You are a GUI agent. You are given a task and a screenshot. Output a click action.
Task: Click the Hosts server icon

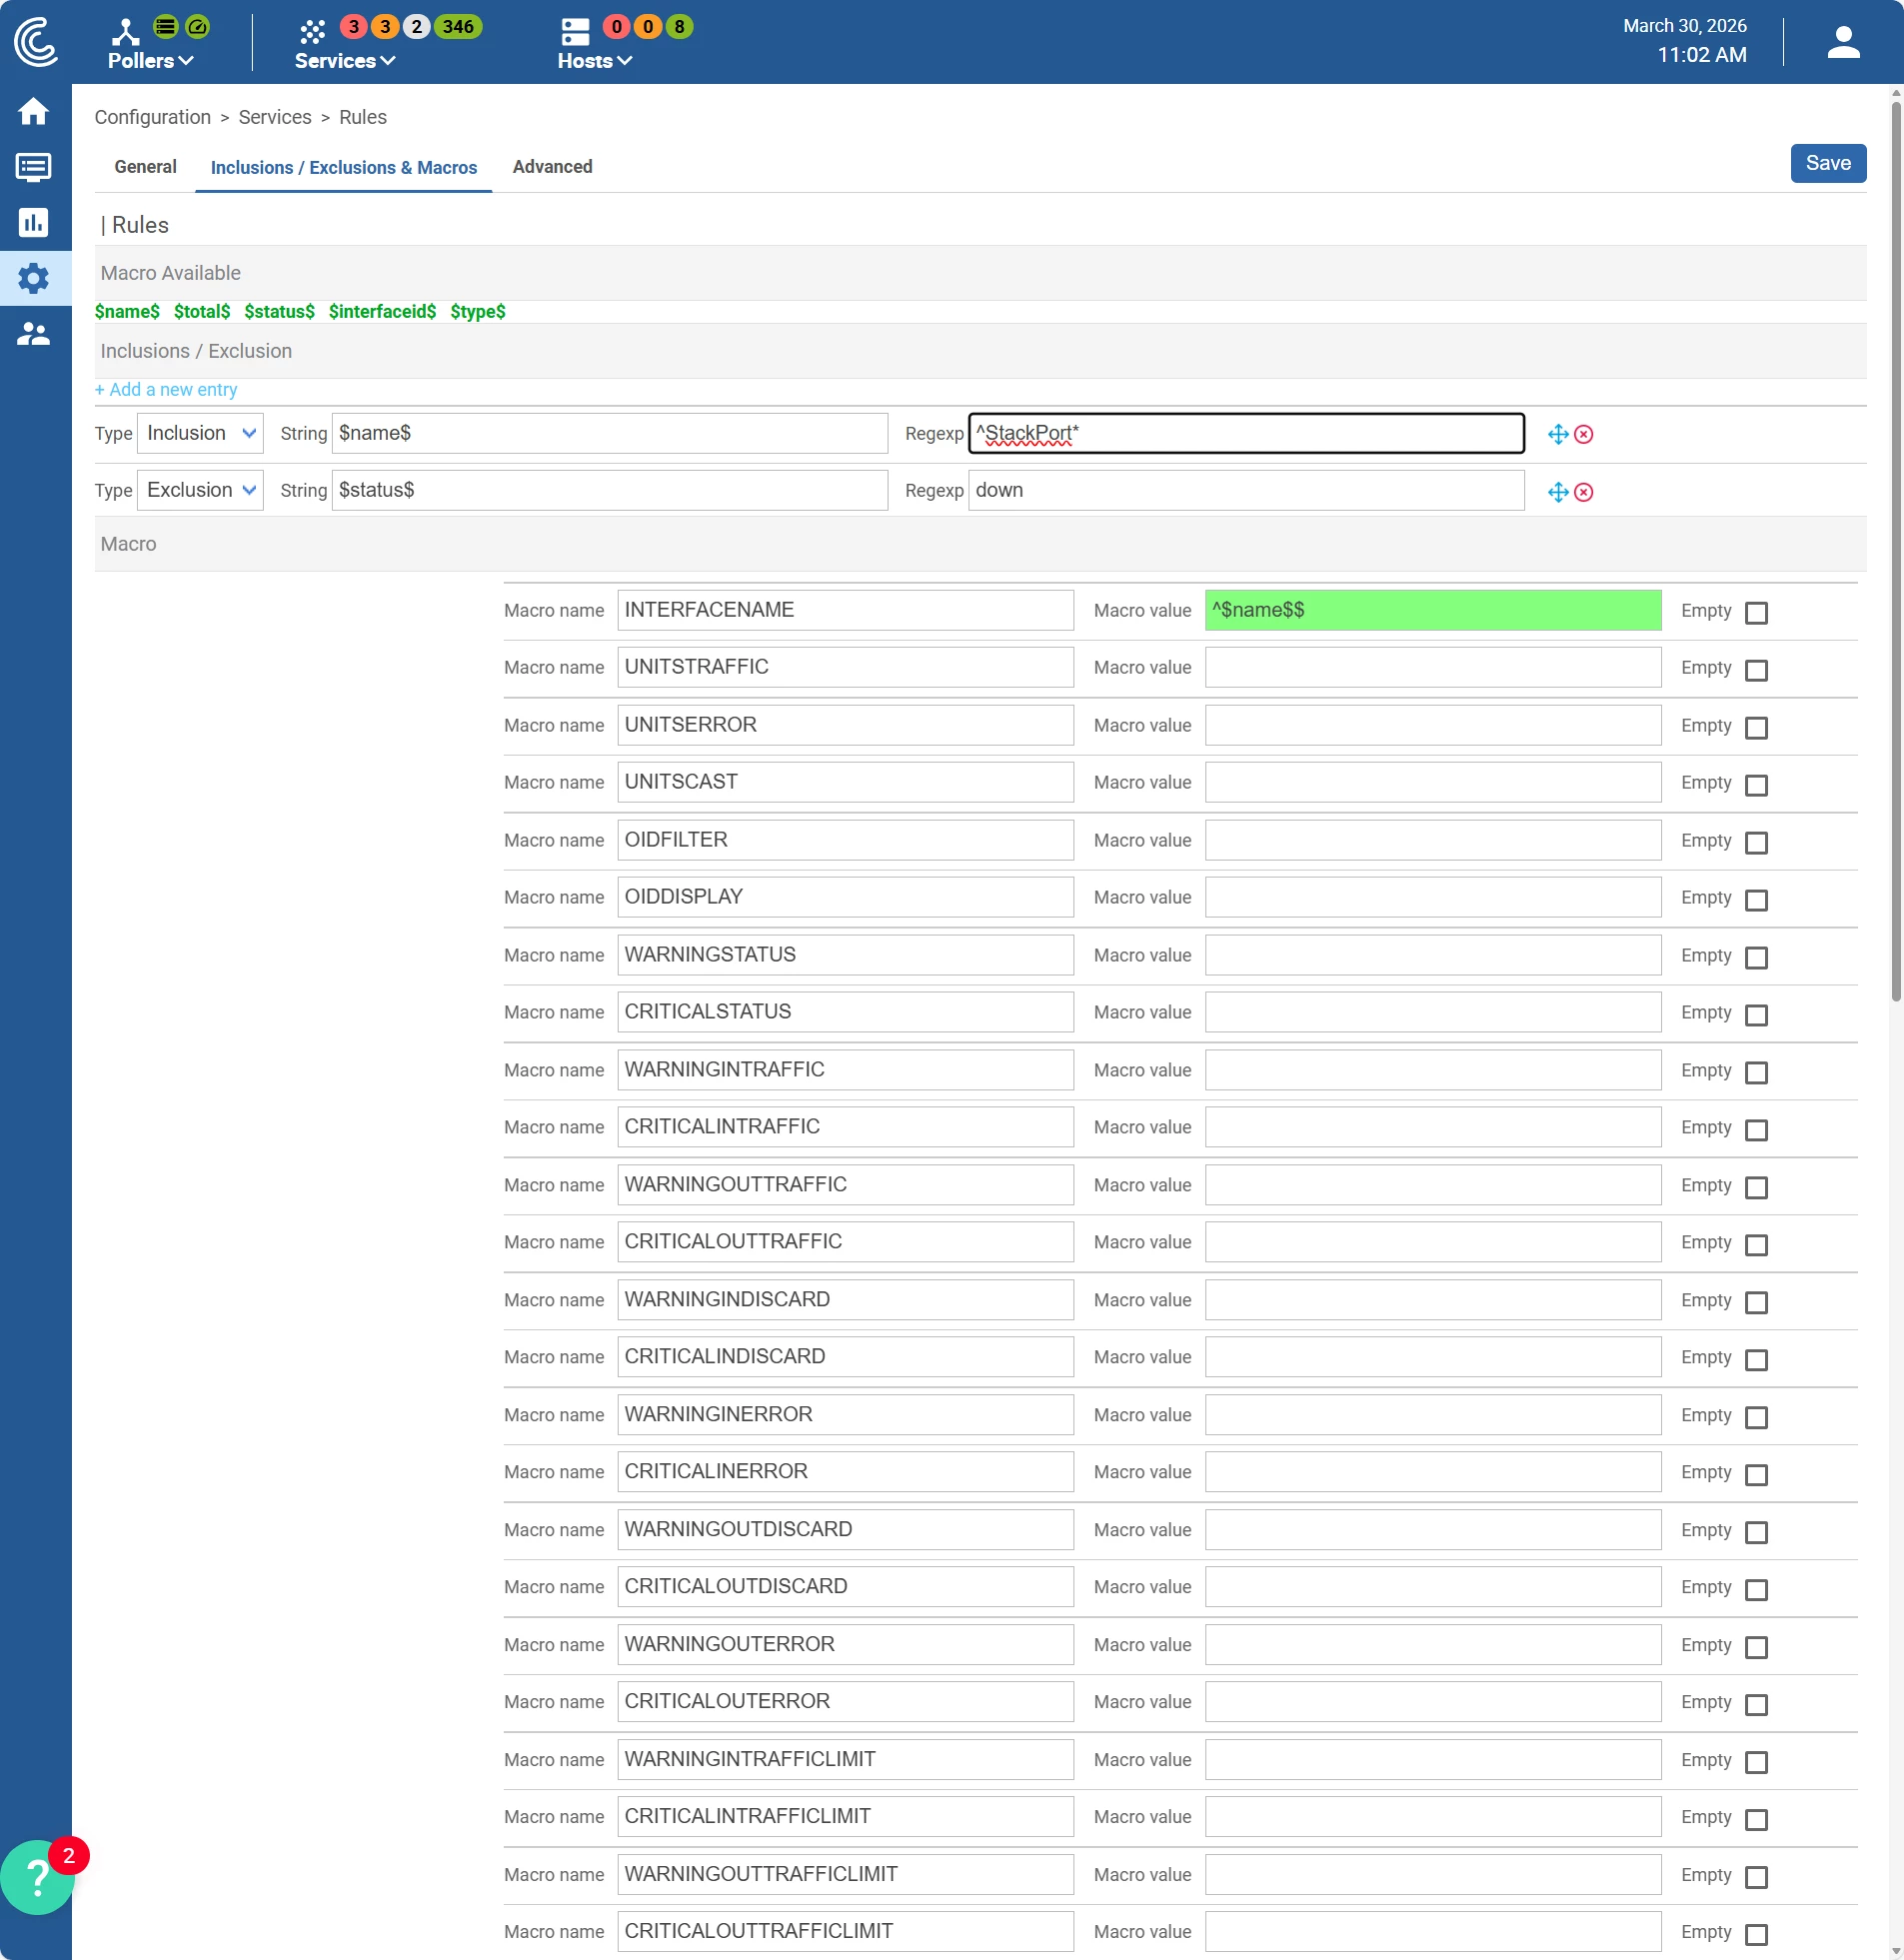click(x=575, y=32)
